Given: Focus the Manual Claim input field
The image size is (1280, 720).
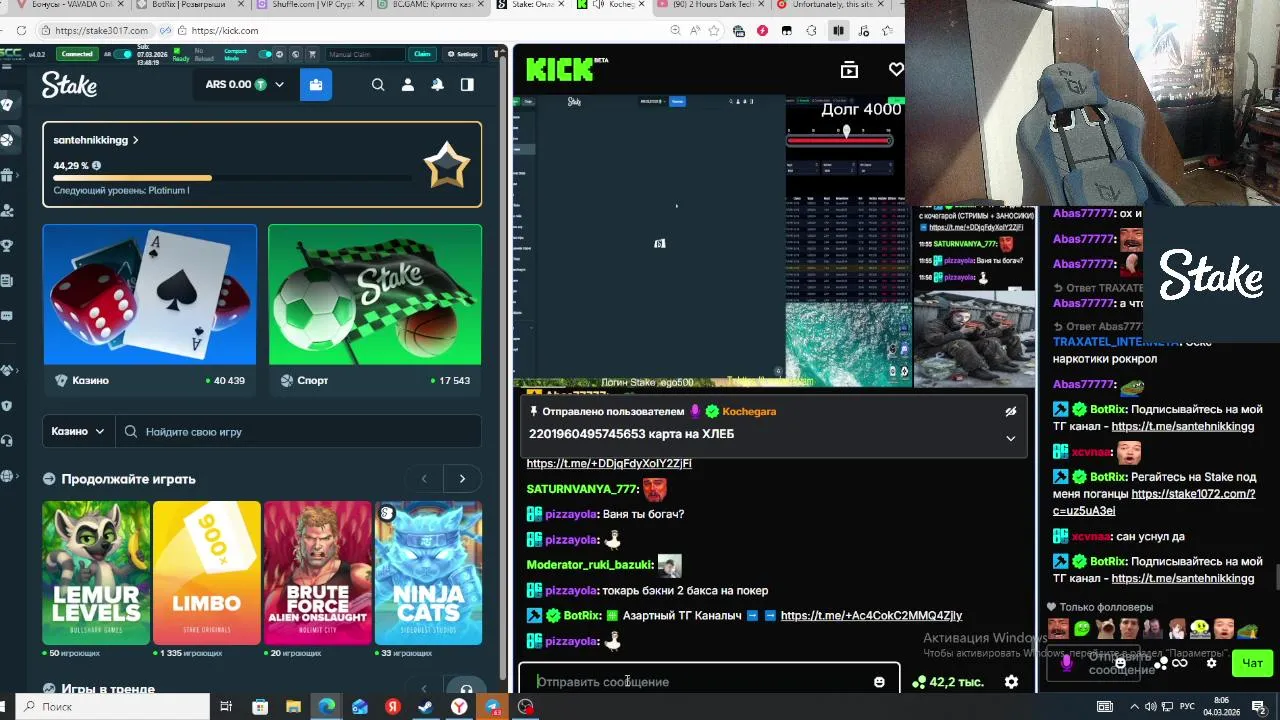Looking at the screenshot, I should click(365, 54).
